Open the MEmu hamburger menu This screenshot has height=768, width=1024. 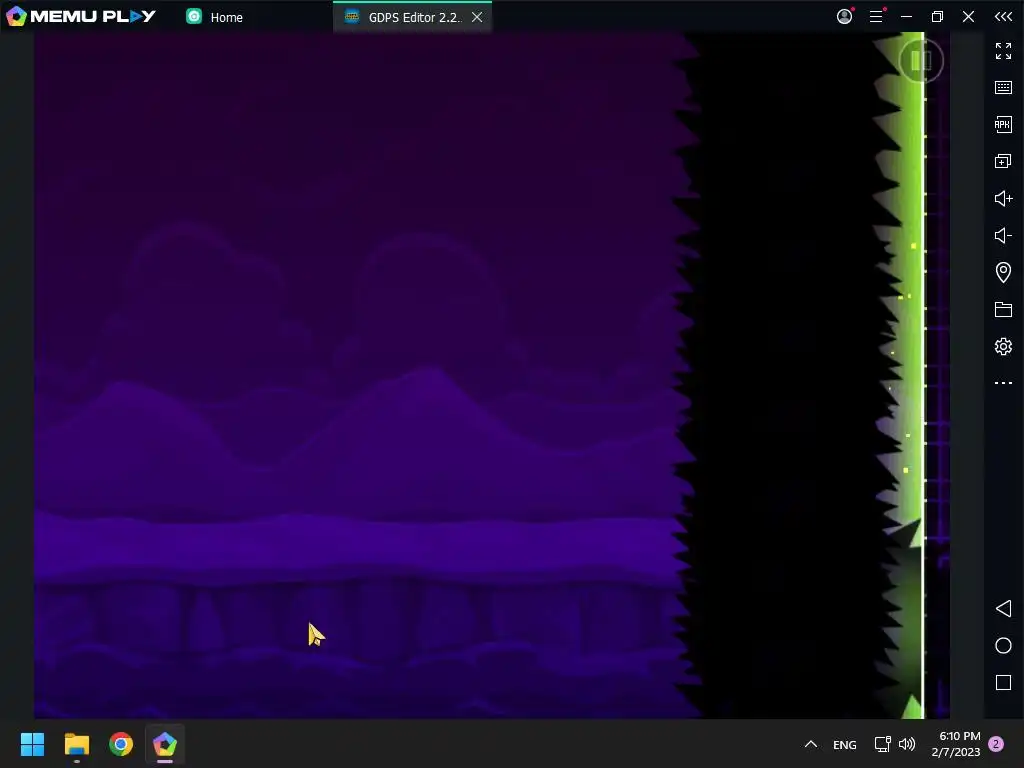tap(876, 16)
